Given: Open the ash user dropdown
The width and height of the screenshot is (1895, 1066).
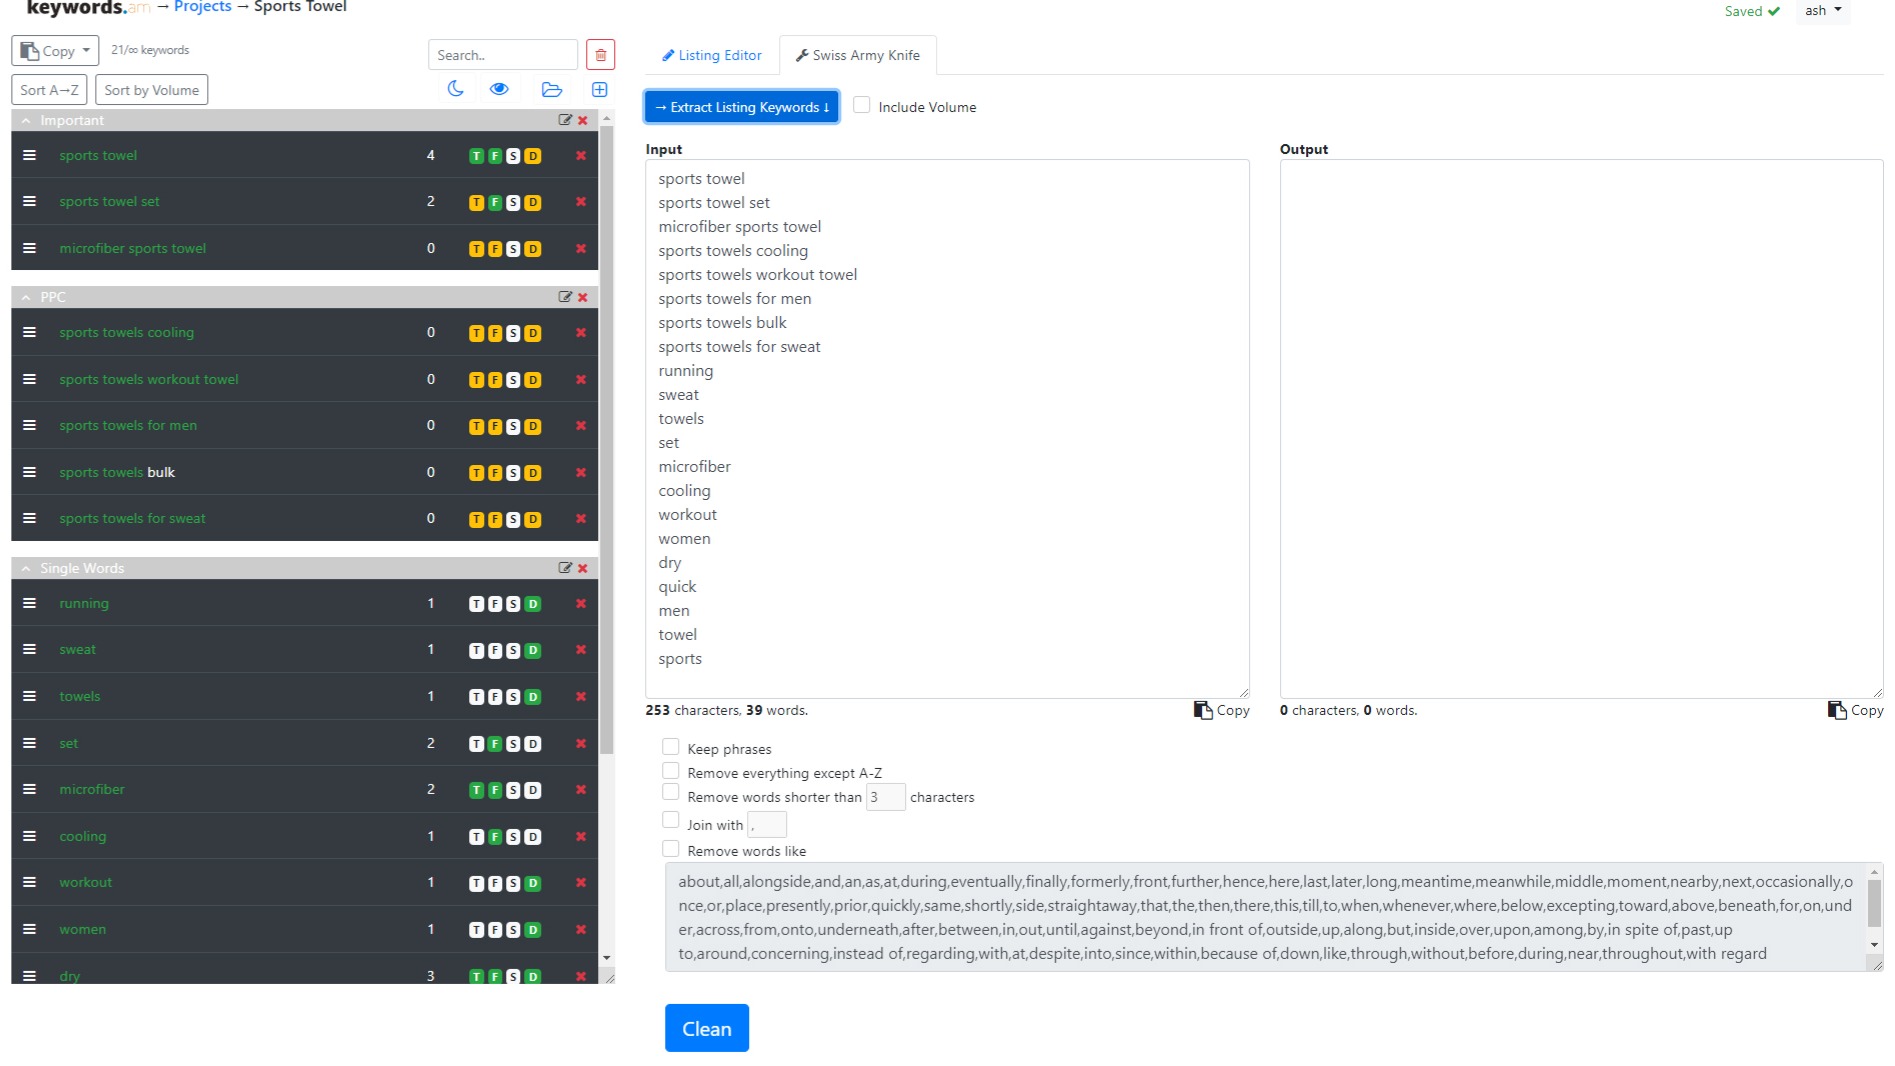Looking at the screenshot, I should pyautogui.click(x=1823, y=11).
